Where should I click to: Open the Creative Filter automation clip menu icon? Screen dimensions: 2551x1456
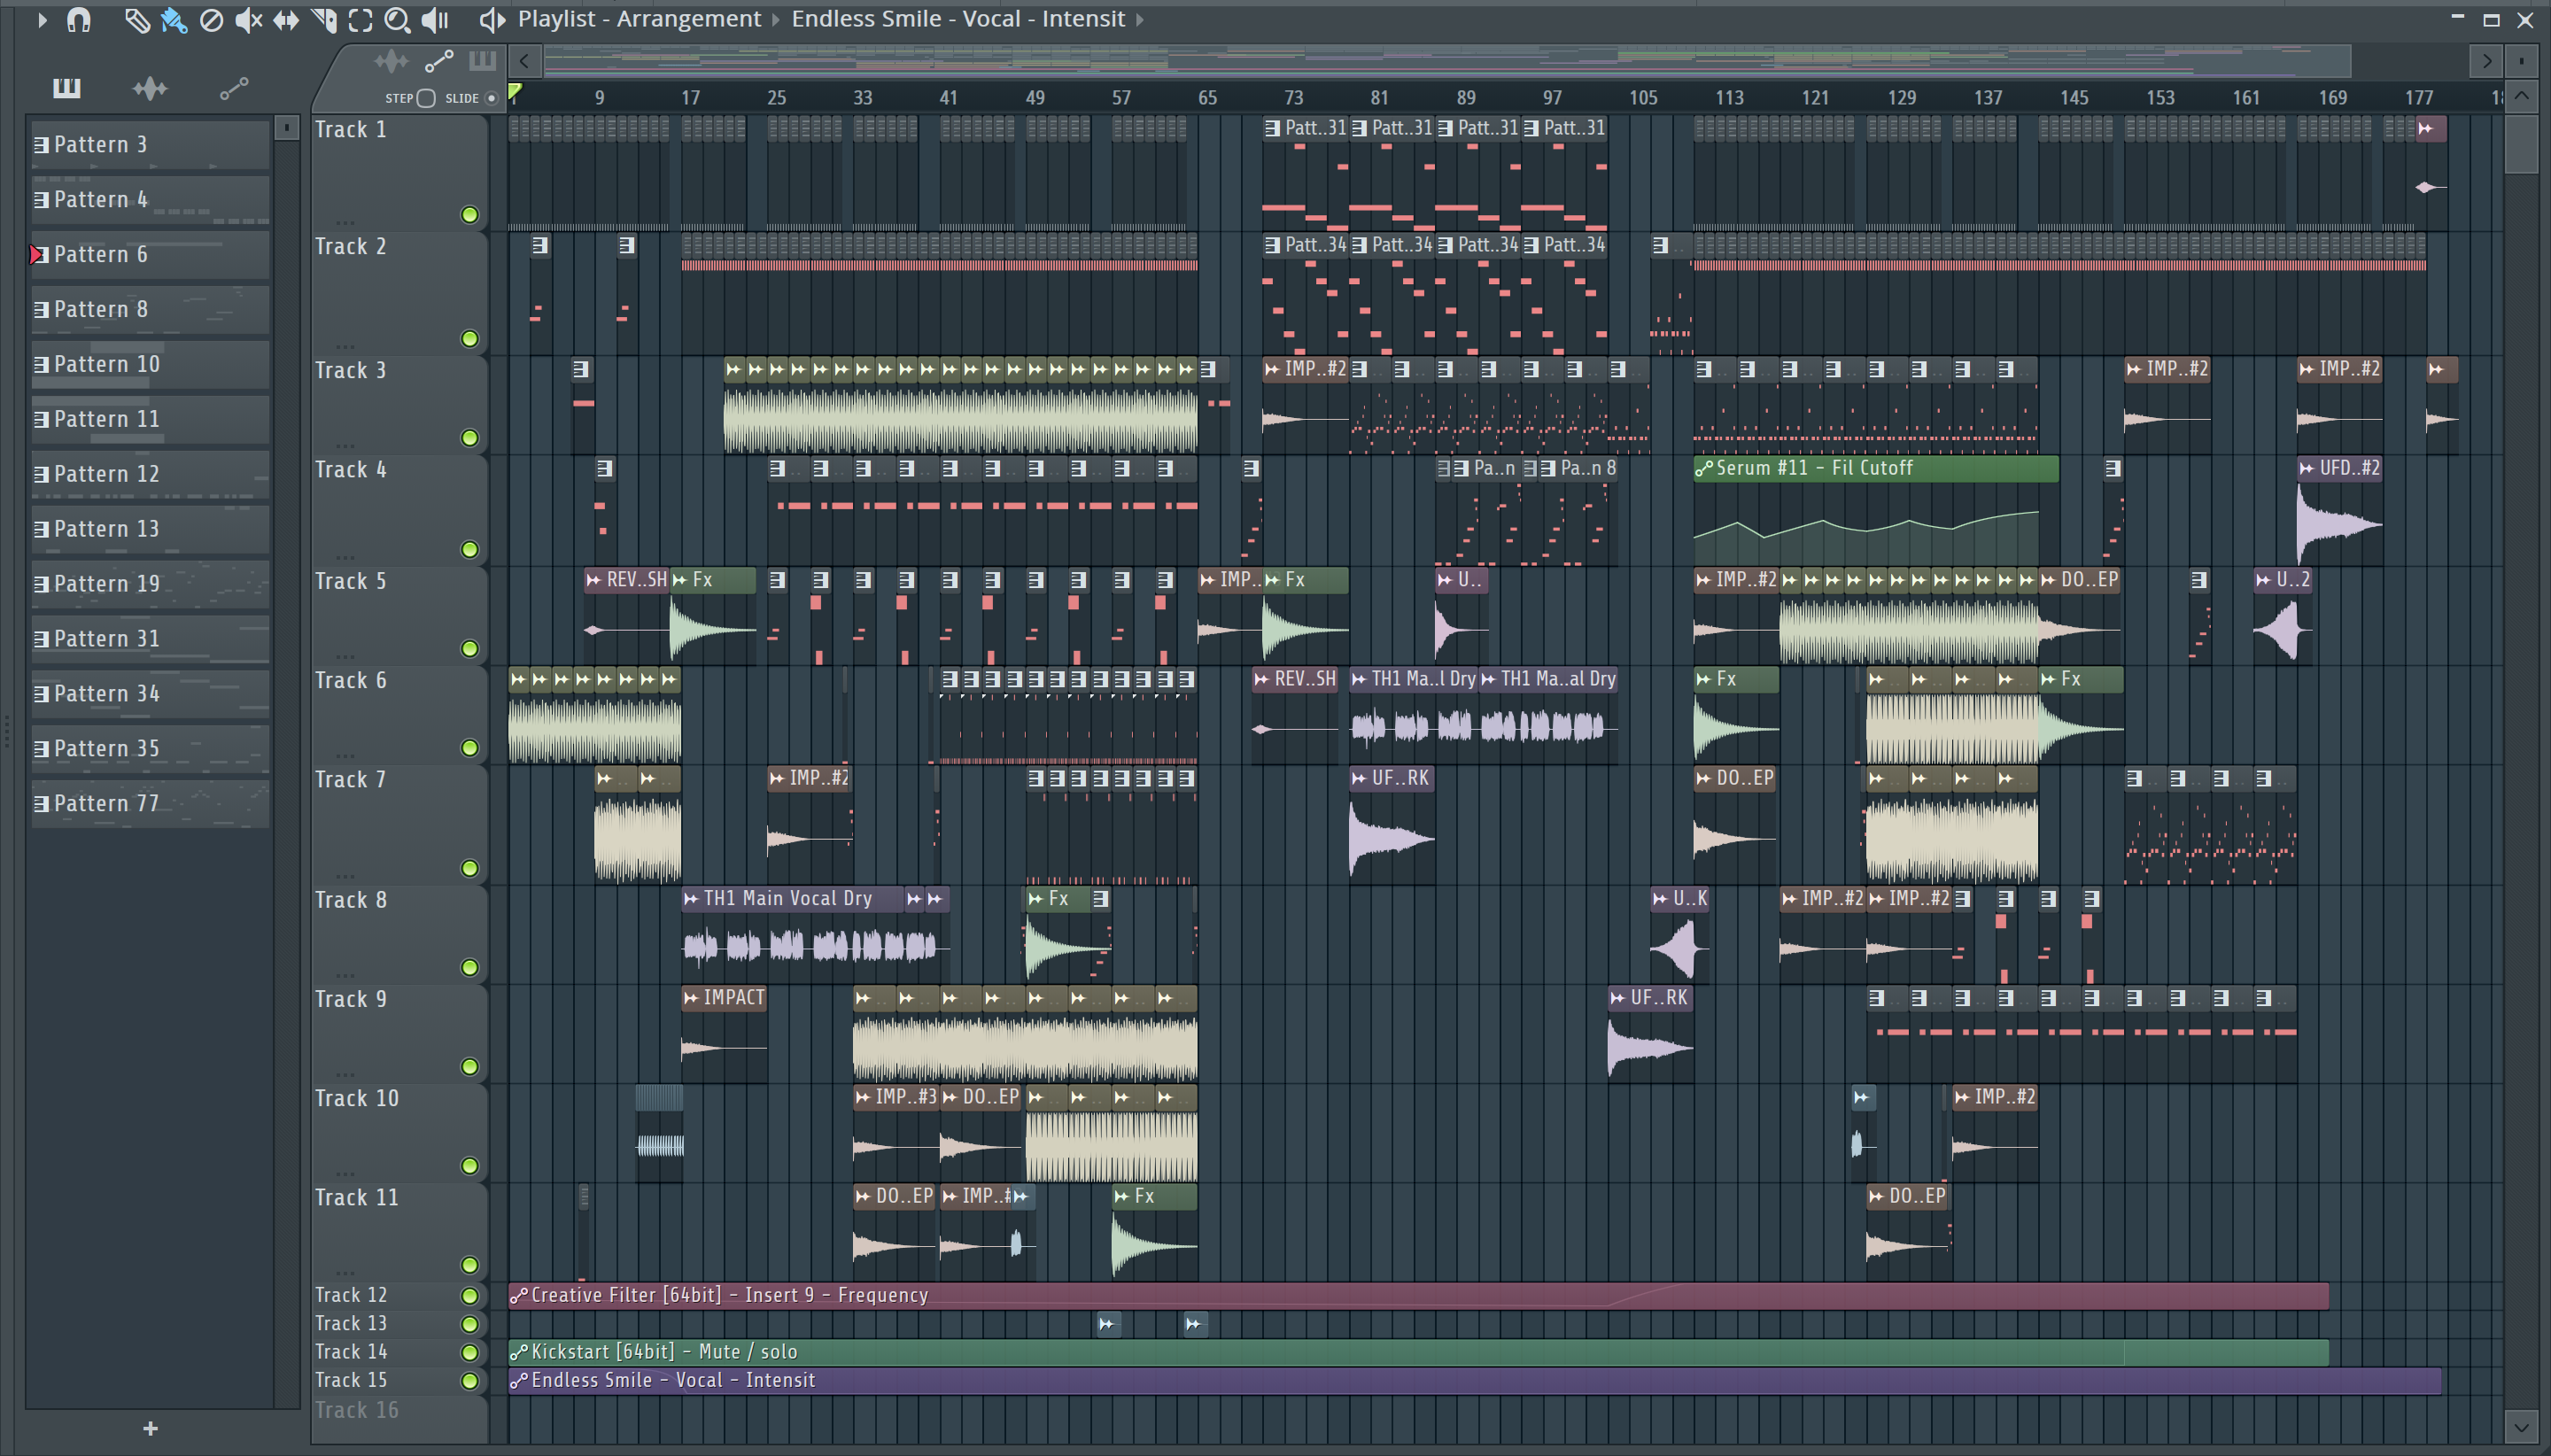pos(518,1296)
